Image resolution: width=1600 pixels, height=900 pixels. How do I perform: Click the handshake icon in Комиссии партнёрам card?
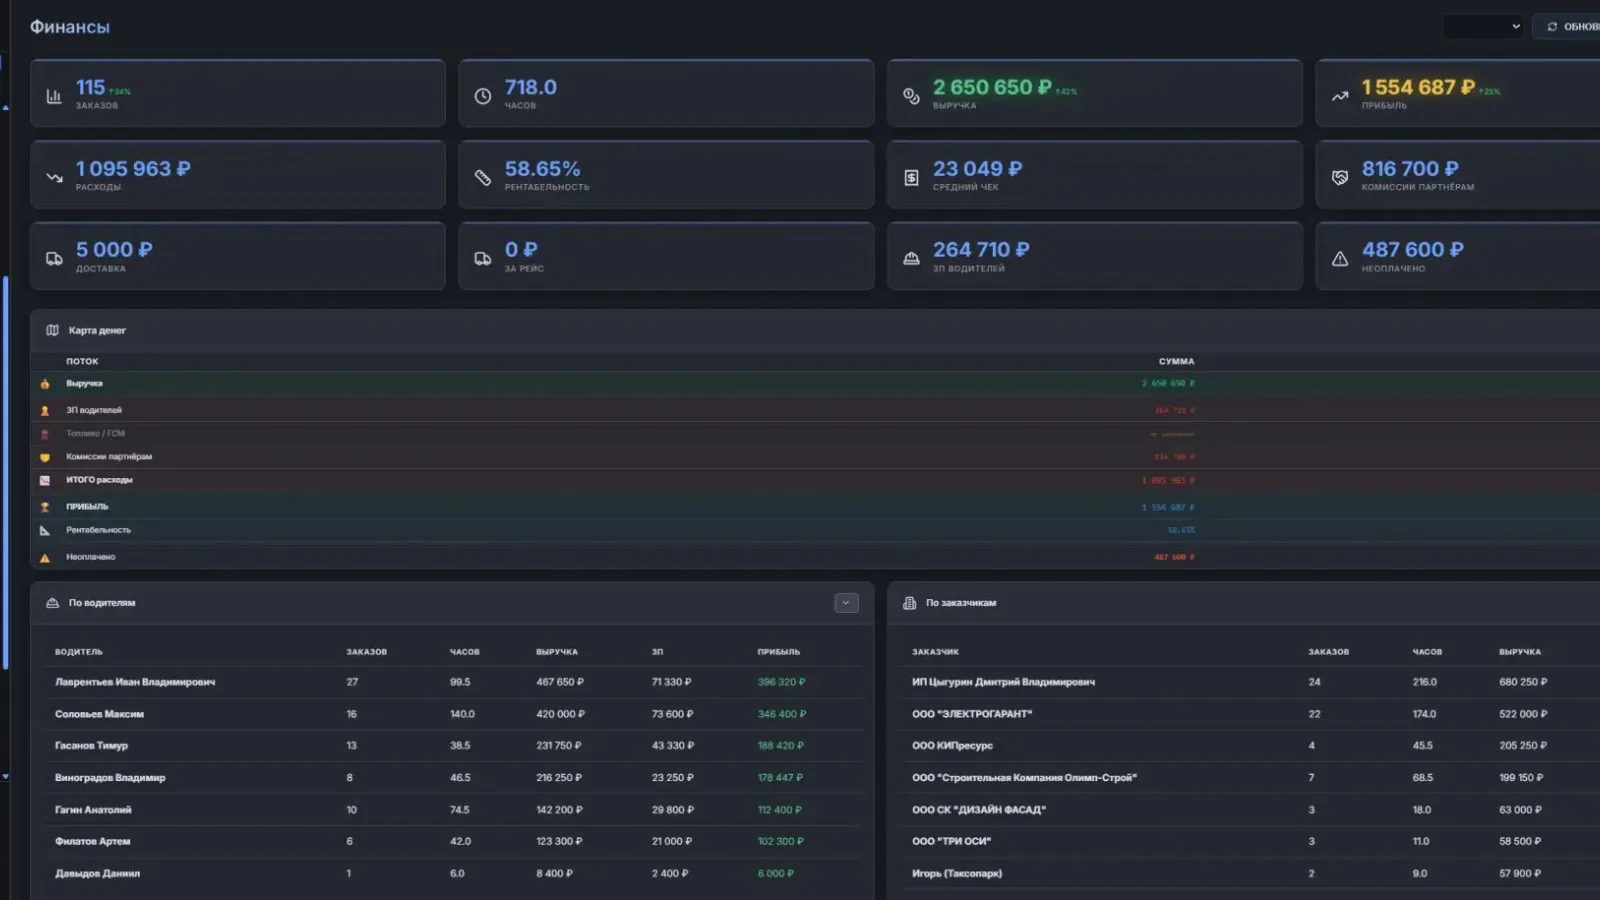[1340, 178]
